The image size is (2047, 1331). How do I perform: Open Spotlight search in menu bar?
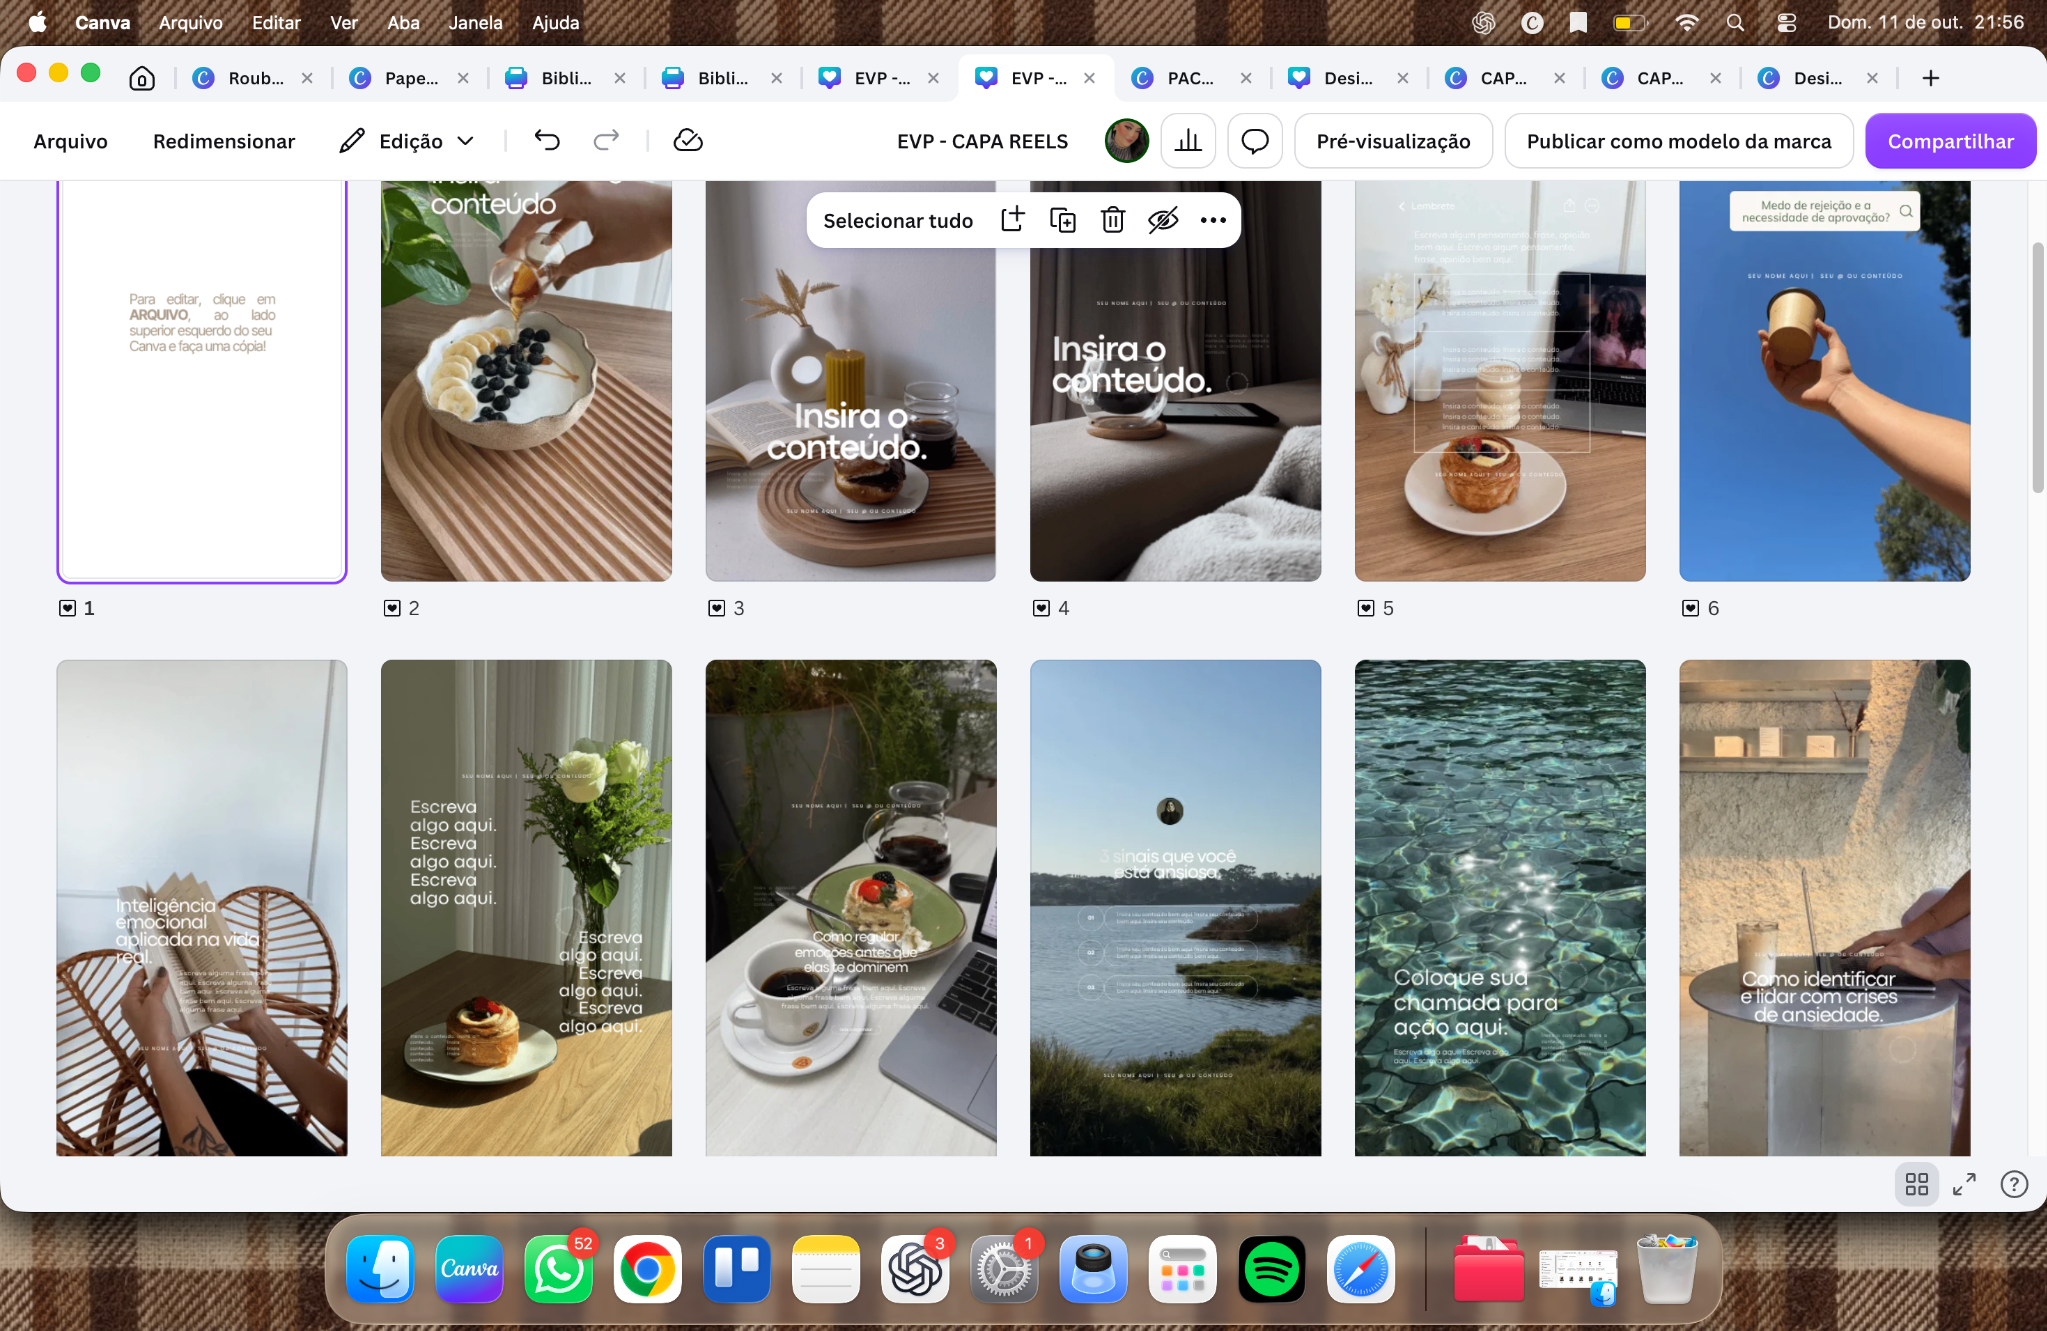(x=1735, y=22)
